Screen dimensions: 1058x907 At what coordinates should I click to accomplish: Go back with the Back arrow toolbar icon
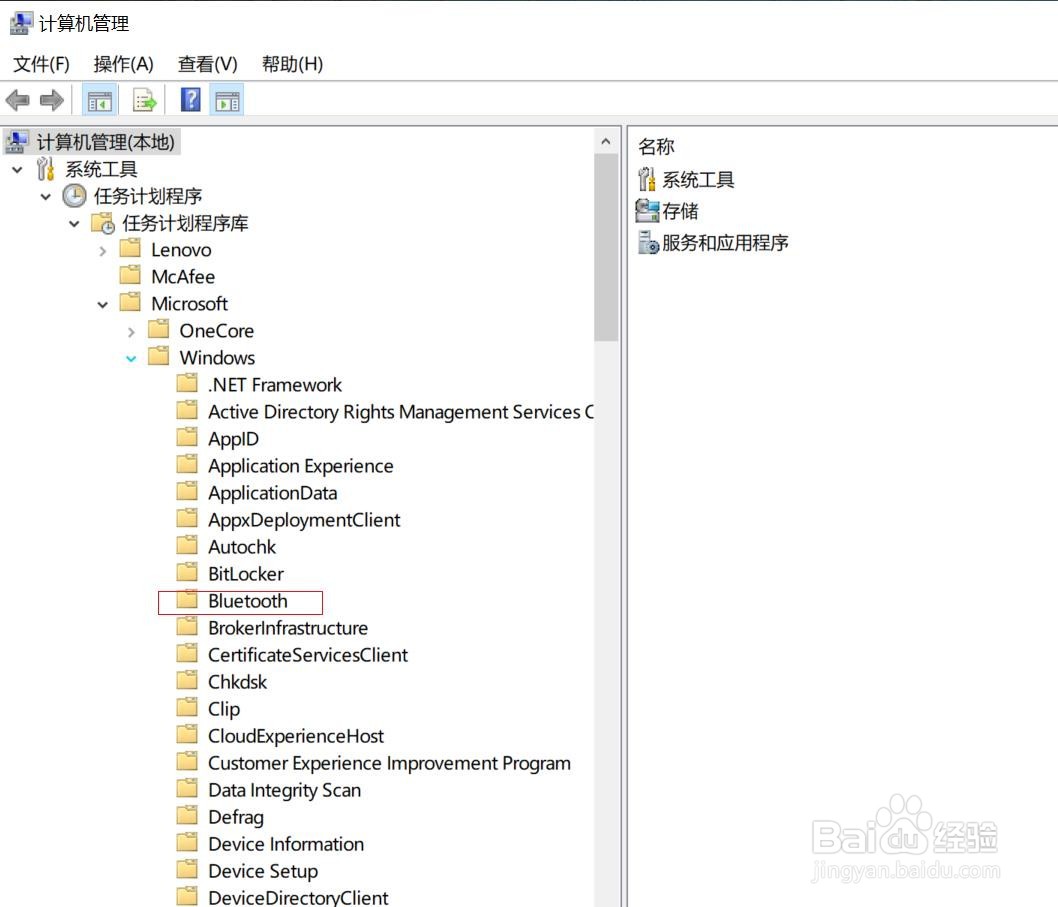pyautogui.click(x=18, y=101)
